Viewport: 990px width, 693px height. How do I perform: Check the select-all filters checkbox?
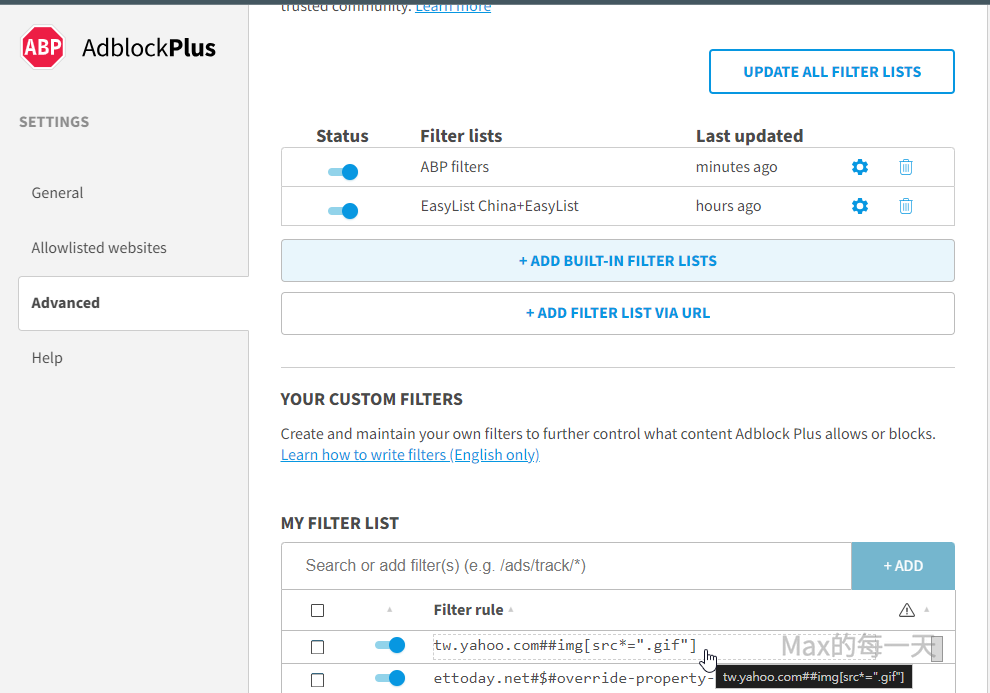tap(317, 610)
